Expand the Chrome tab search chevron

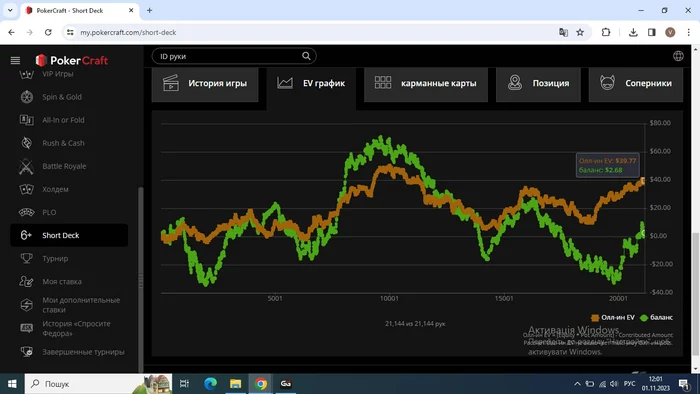click(10, 10)
